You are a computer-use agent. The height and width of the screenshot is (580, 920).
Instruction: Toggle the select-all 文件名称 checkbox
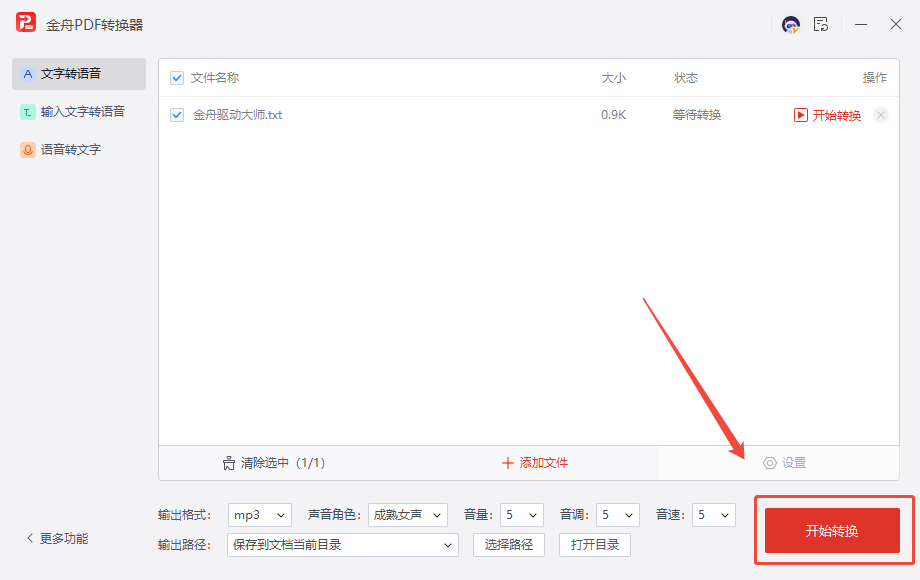tap(177, 78)
